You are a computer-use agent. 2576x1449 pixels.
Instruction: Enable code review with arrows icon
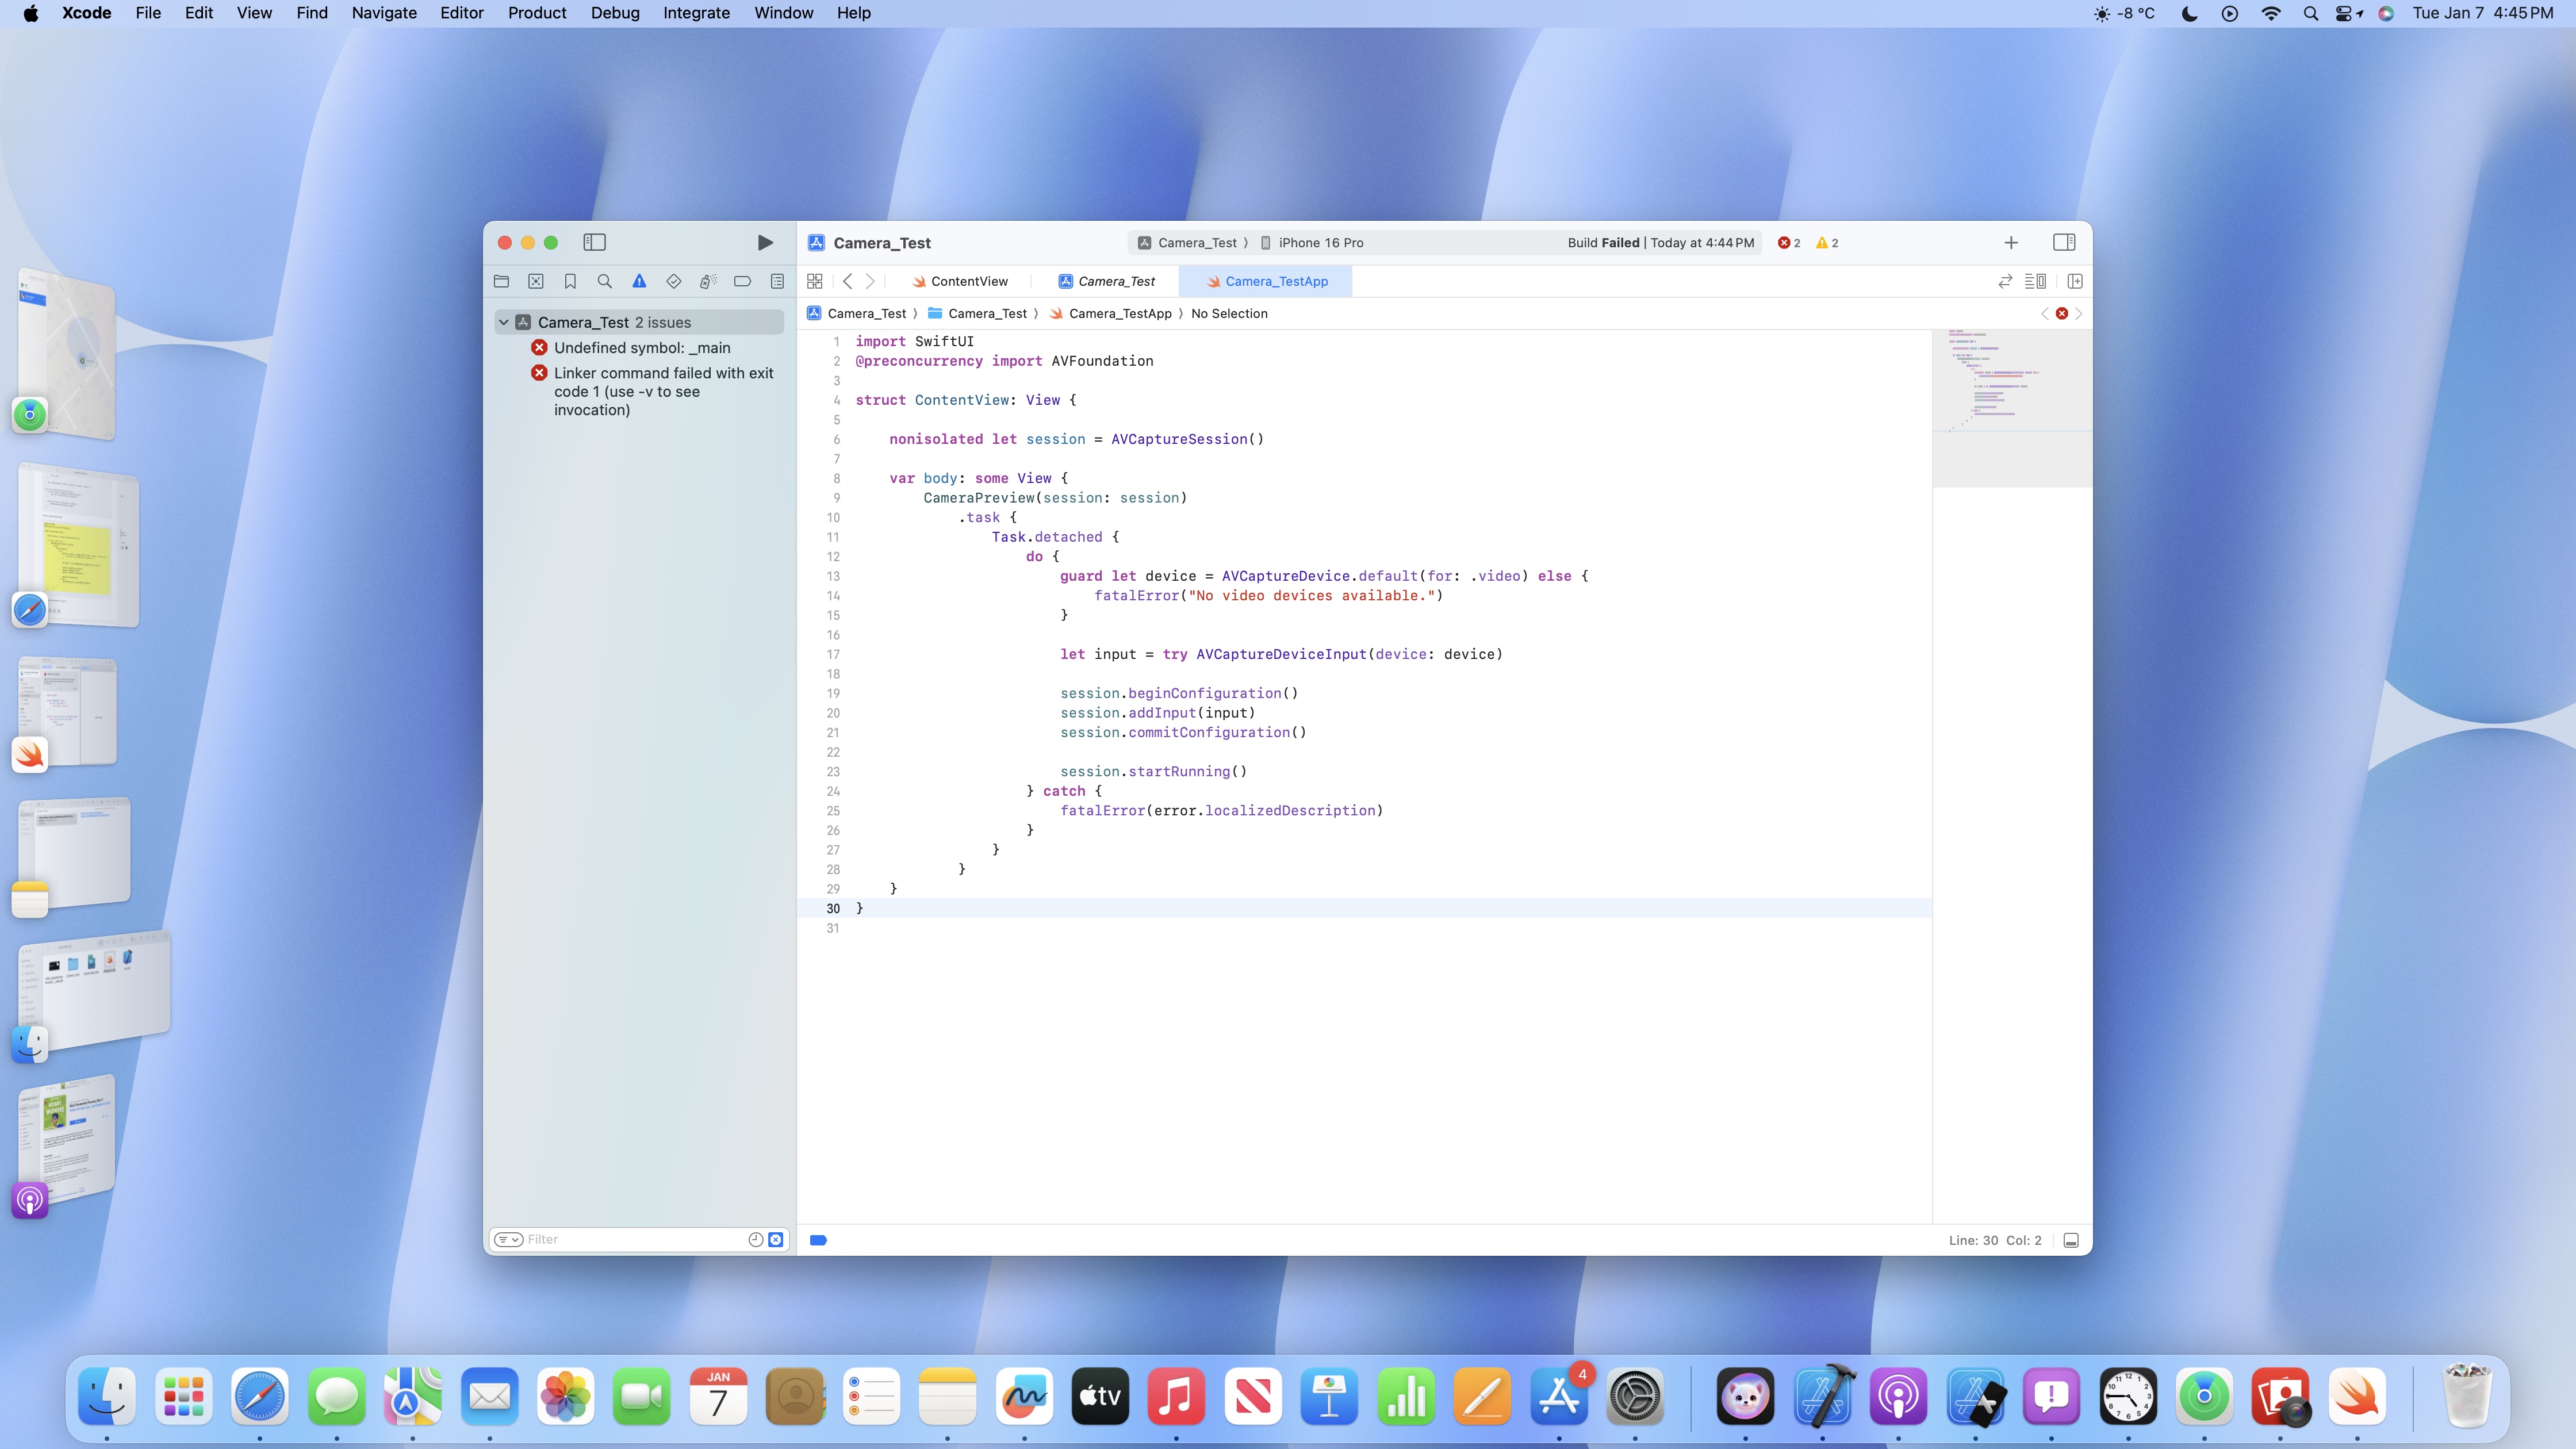click(x=2005, y=281)
